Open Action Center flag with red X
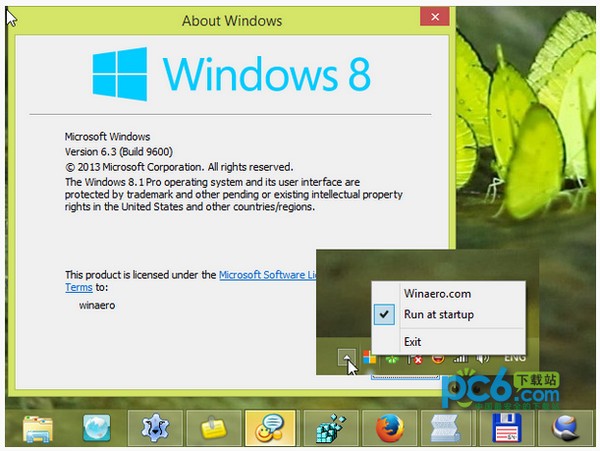The height and width of the screenshot is (451, 600). point(415,359)
